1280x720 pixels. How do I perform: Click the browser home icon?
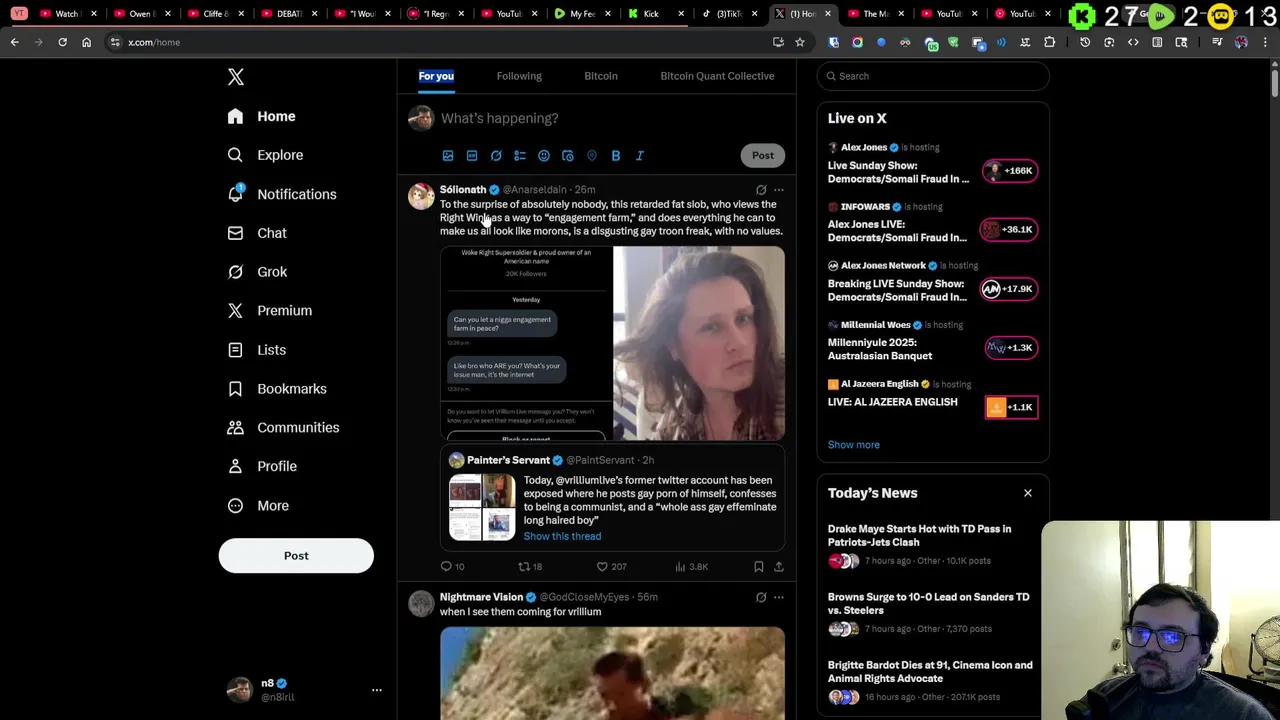tap(86, 42)
